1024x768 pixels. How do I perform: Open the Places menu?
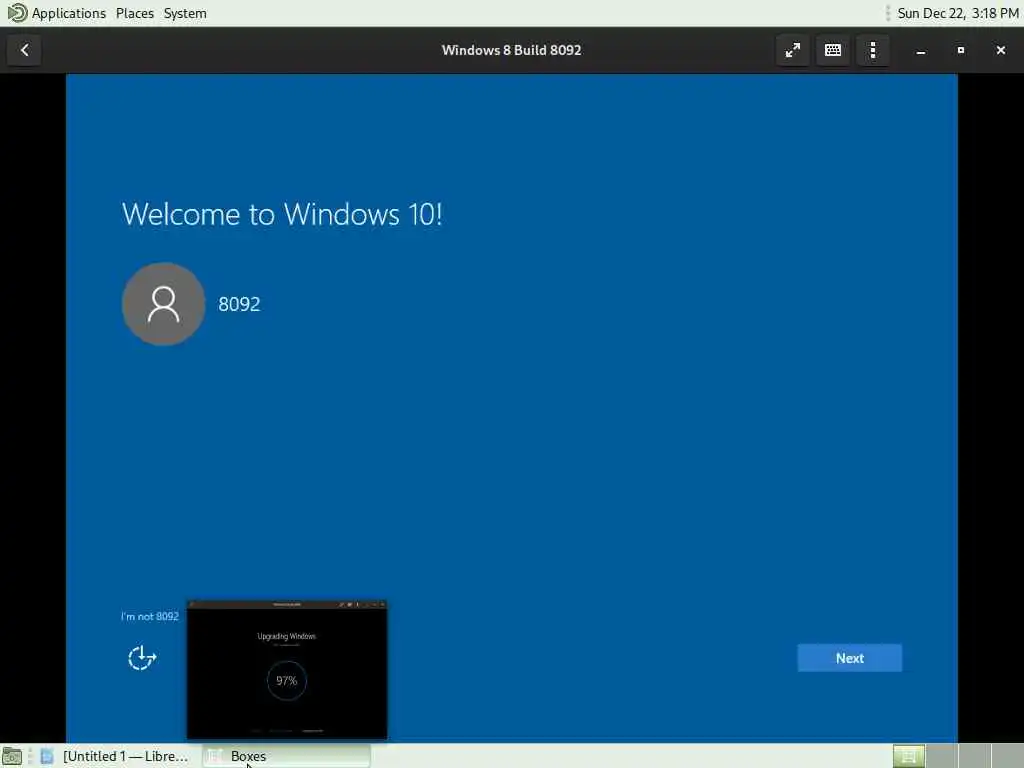pyautogui.click(x=135, y=13)
